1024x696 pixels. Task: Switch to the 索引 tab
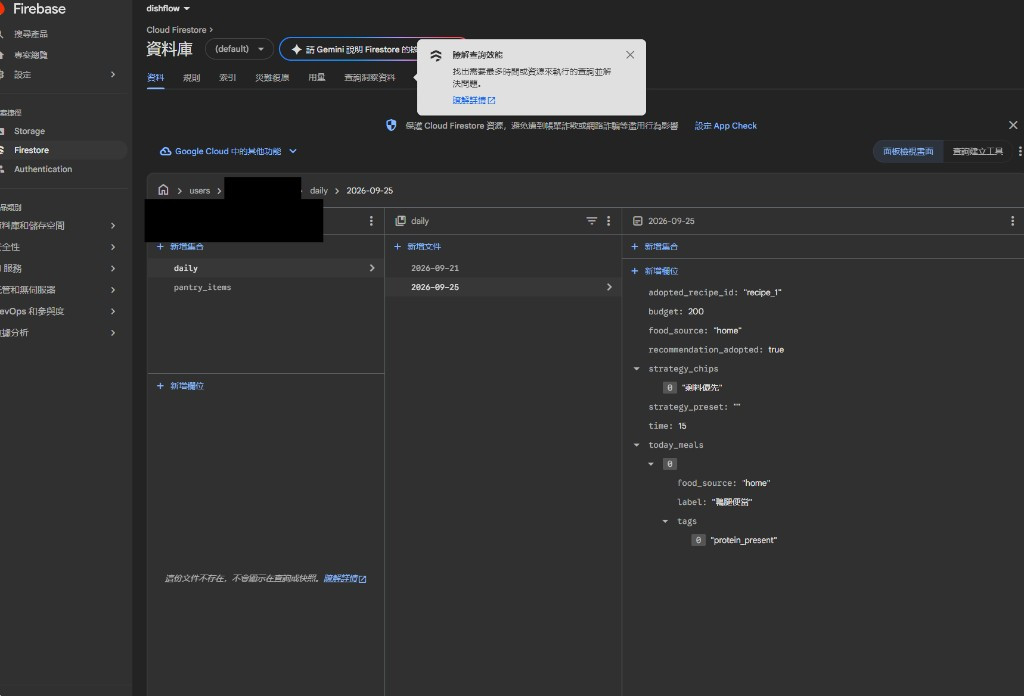227,78
